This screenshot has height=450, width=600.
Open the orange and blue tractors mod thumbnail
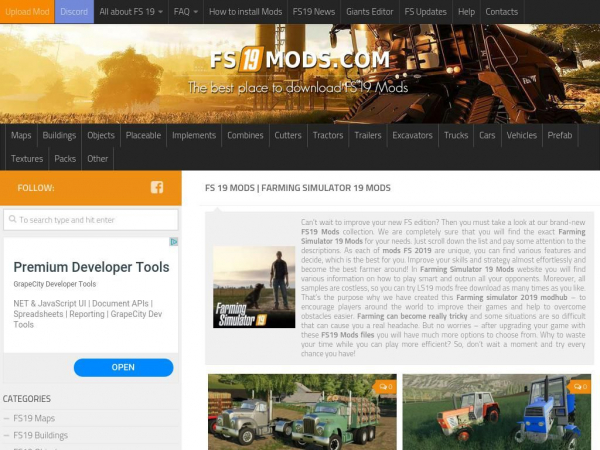497,412
